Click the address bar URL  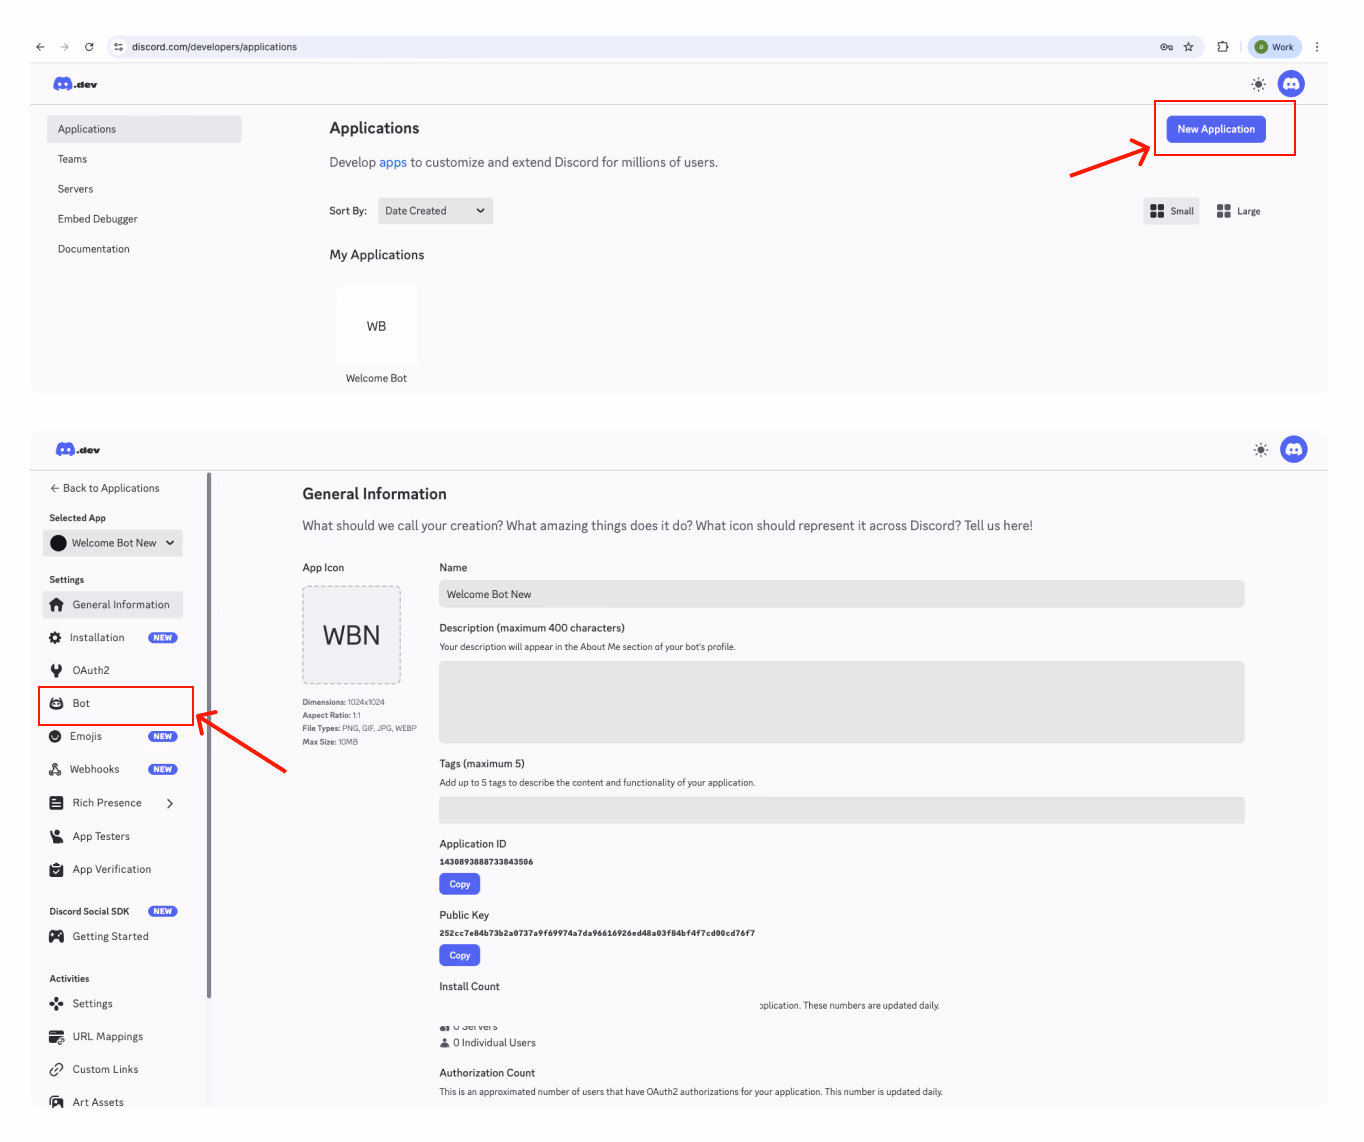pyautogui.click(x=214, y=47)
